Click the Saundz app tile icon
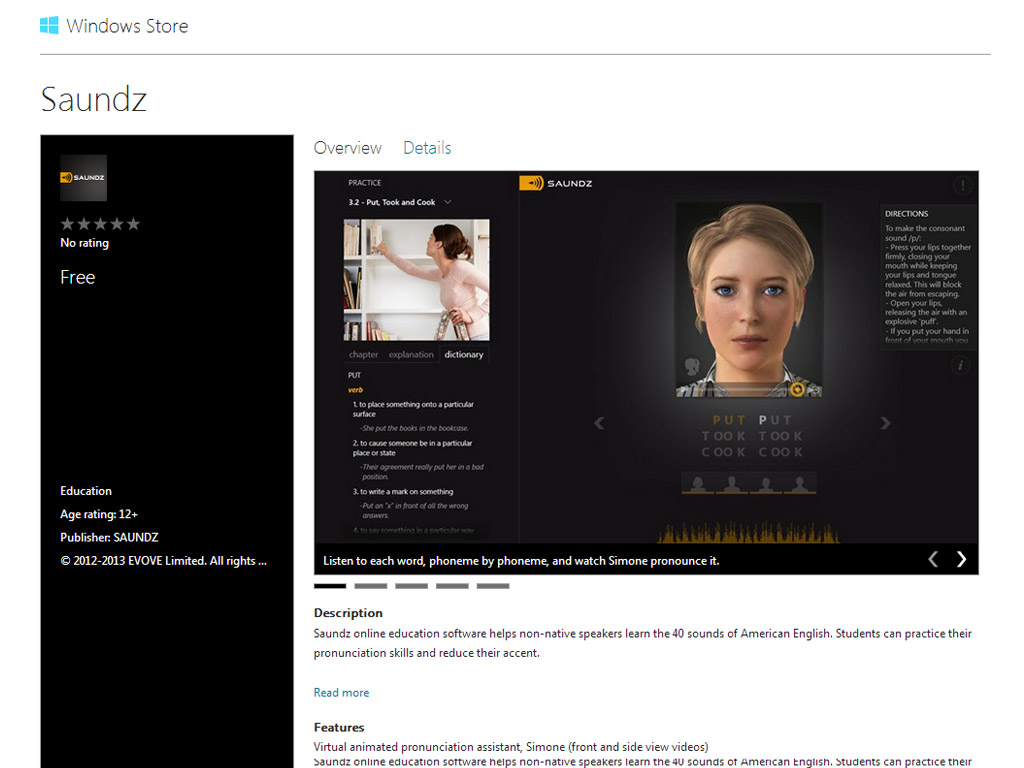This screenshot has width=1024, height=768. pyautogui.click(x=83, y=178)
